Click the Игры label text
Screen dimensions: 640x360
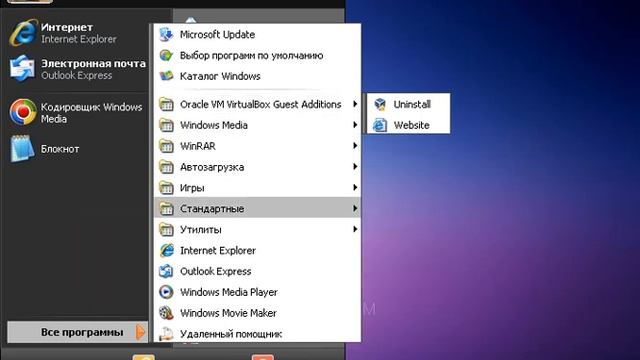click(x=192, y=188)
